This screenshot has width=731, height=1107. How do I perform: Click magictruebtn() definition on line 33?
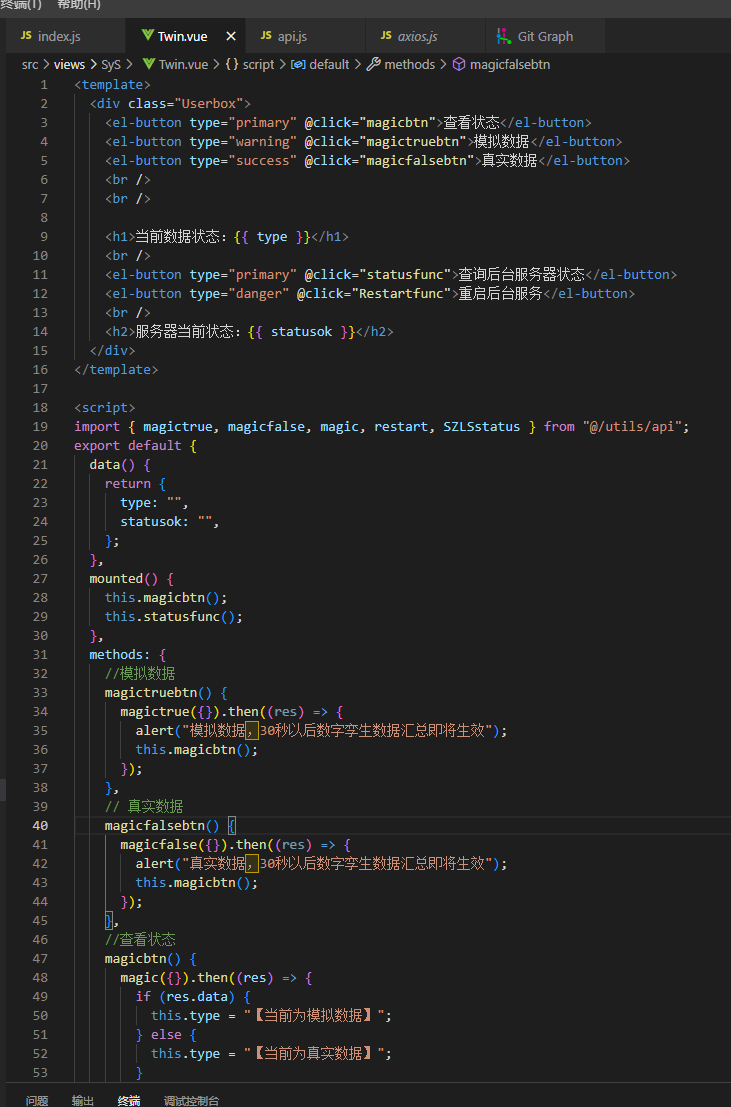[158, 693]
